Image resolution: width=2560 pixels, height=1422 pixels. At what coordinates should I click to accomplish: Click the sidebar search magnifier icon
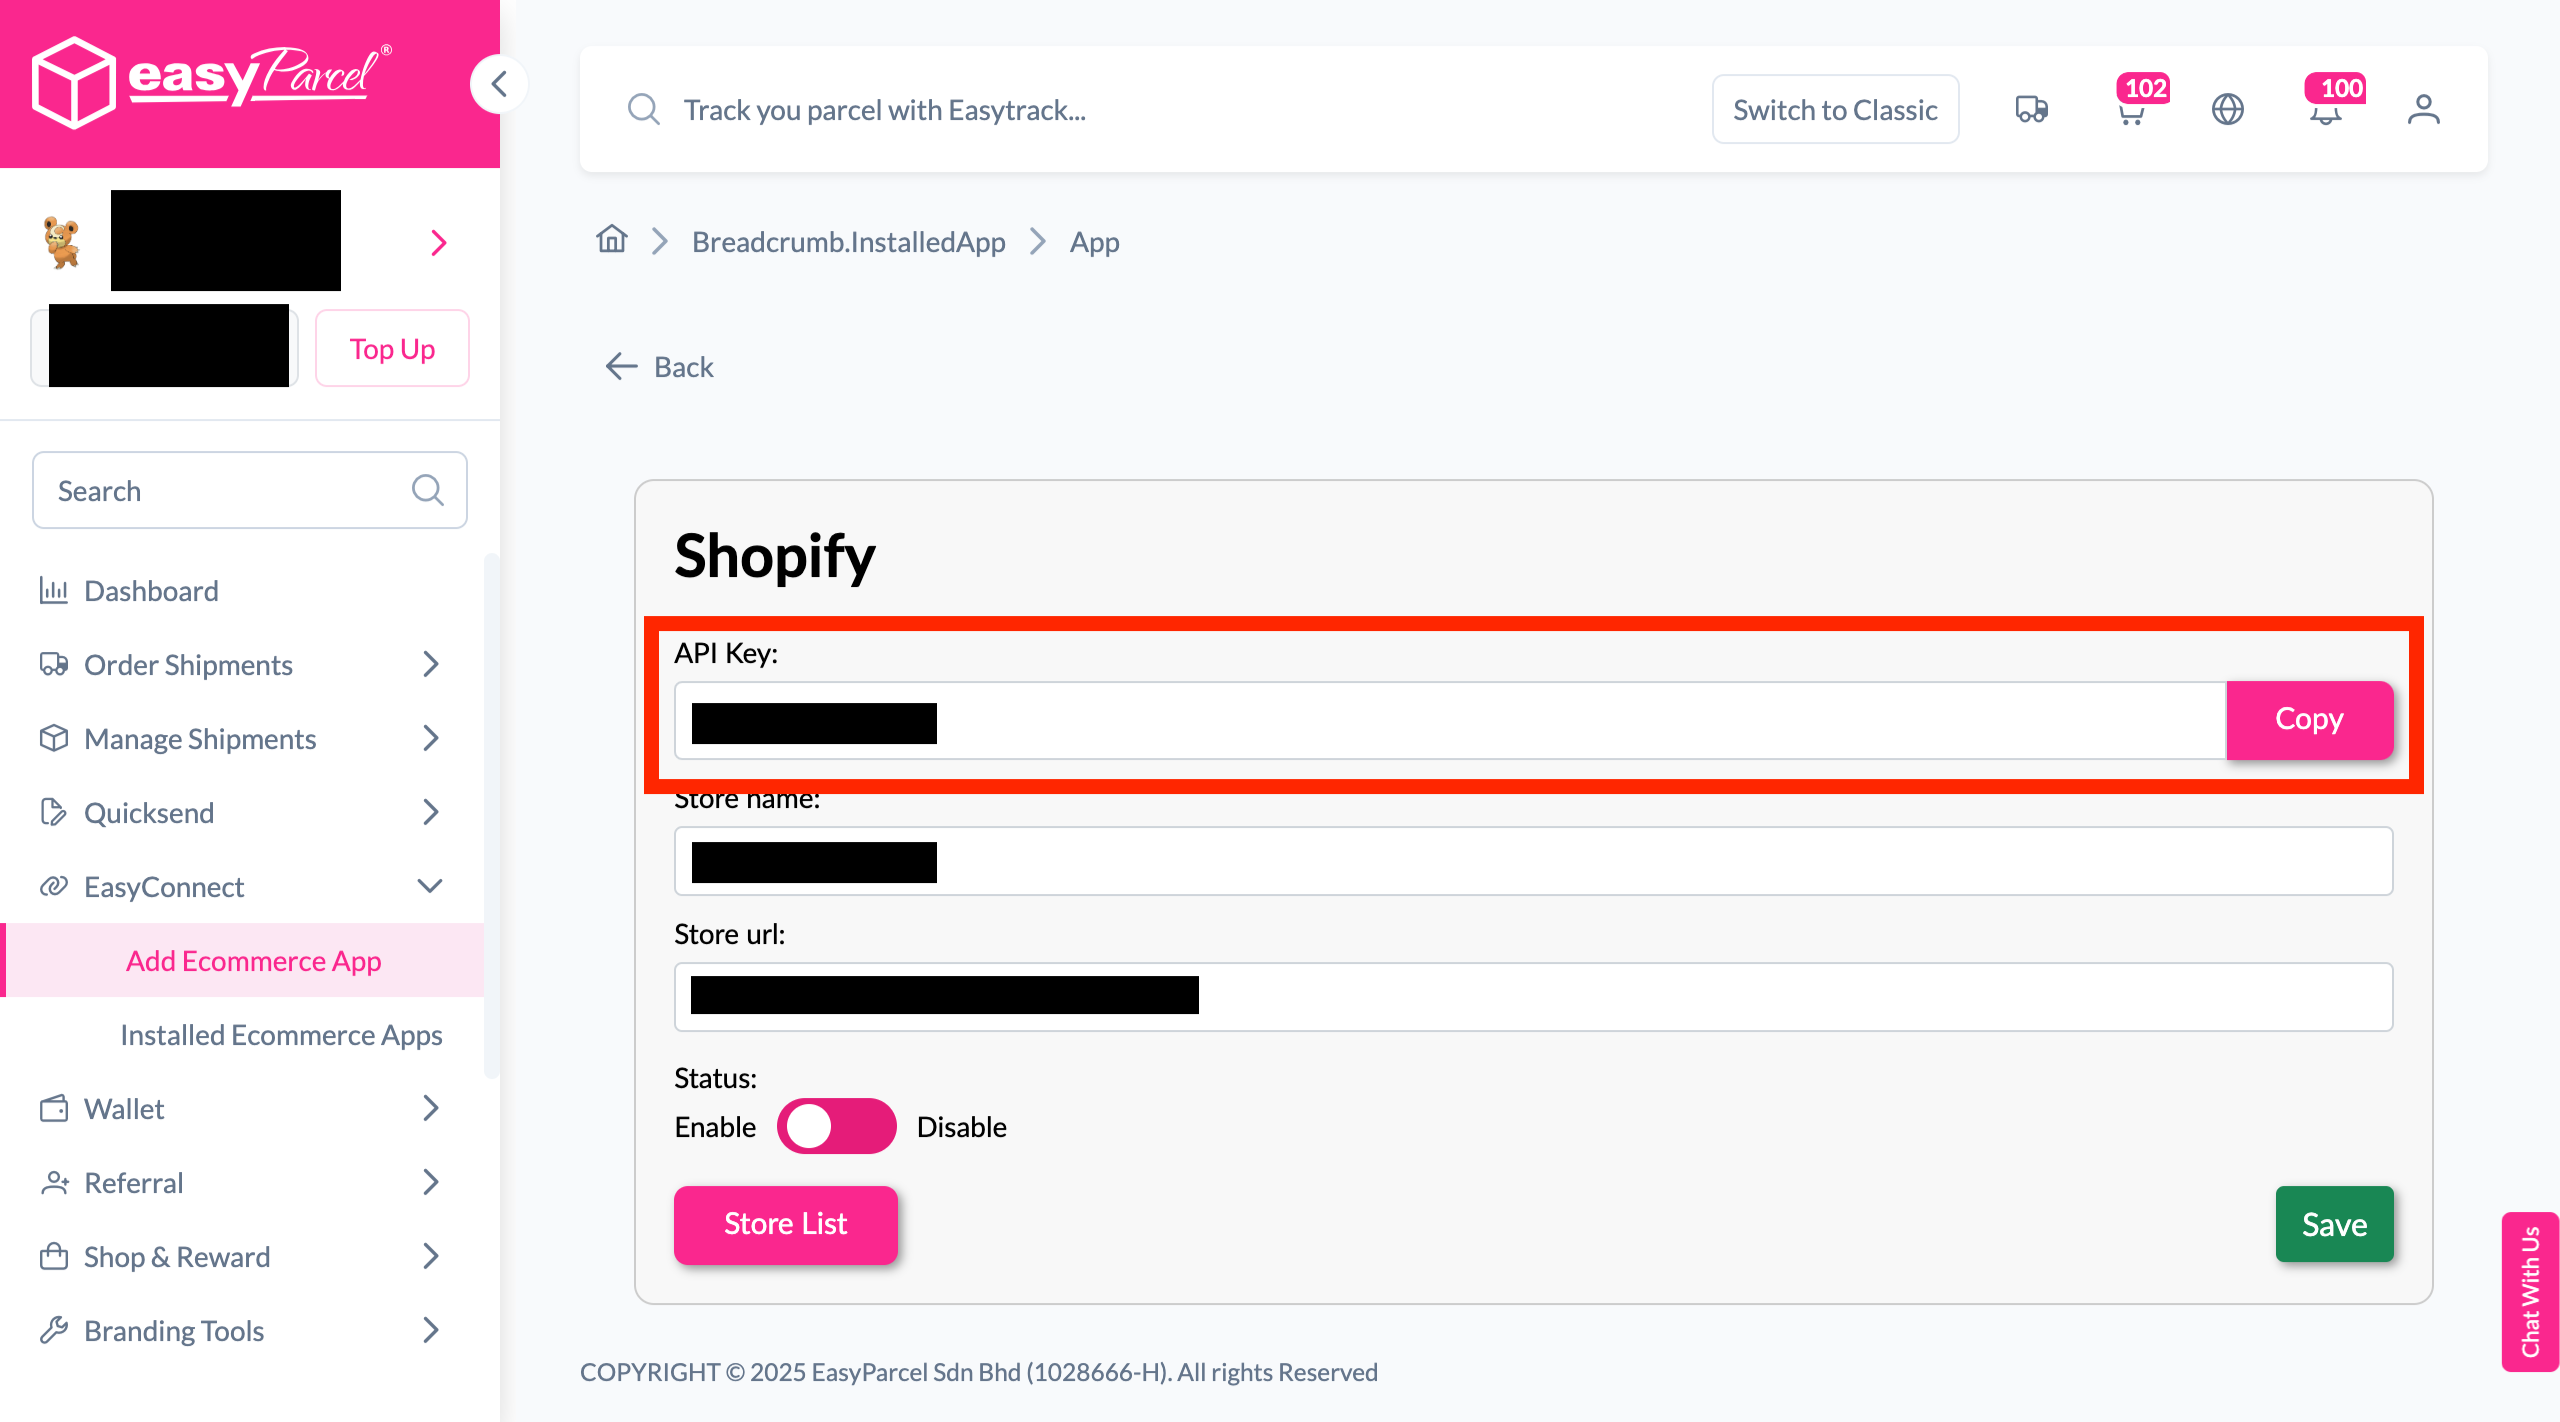pyautogui.click(x=427, y=490)
